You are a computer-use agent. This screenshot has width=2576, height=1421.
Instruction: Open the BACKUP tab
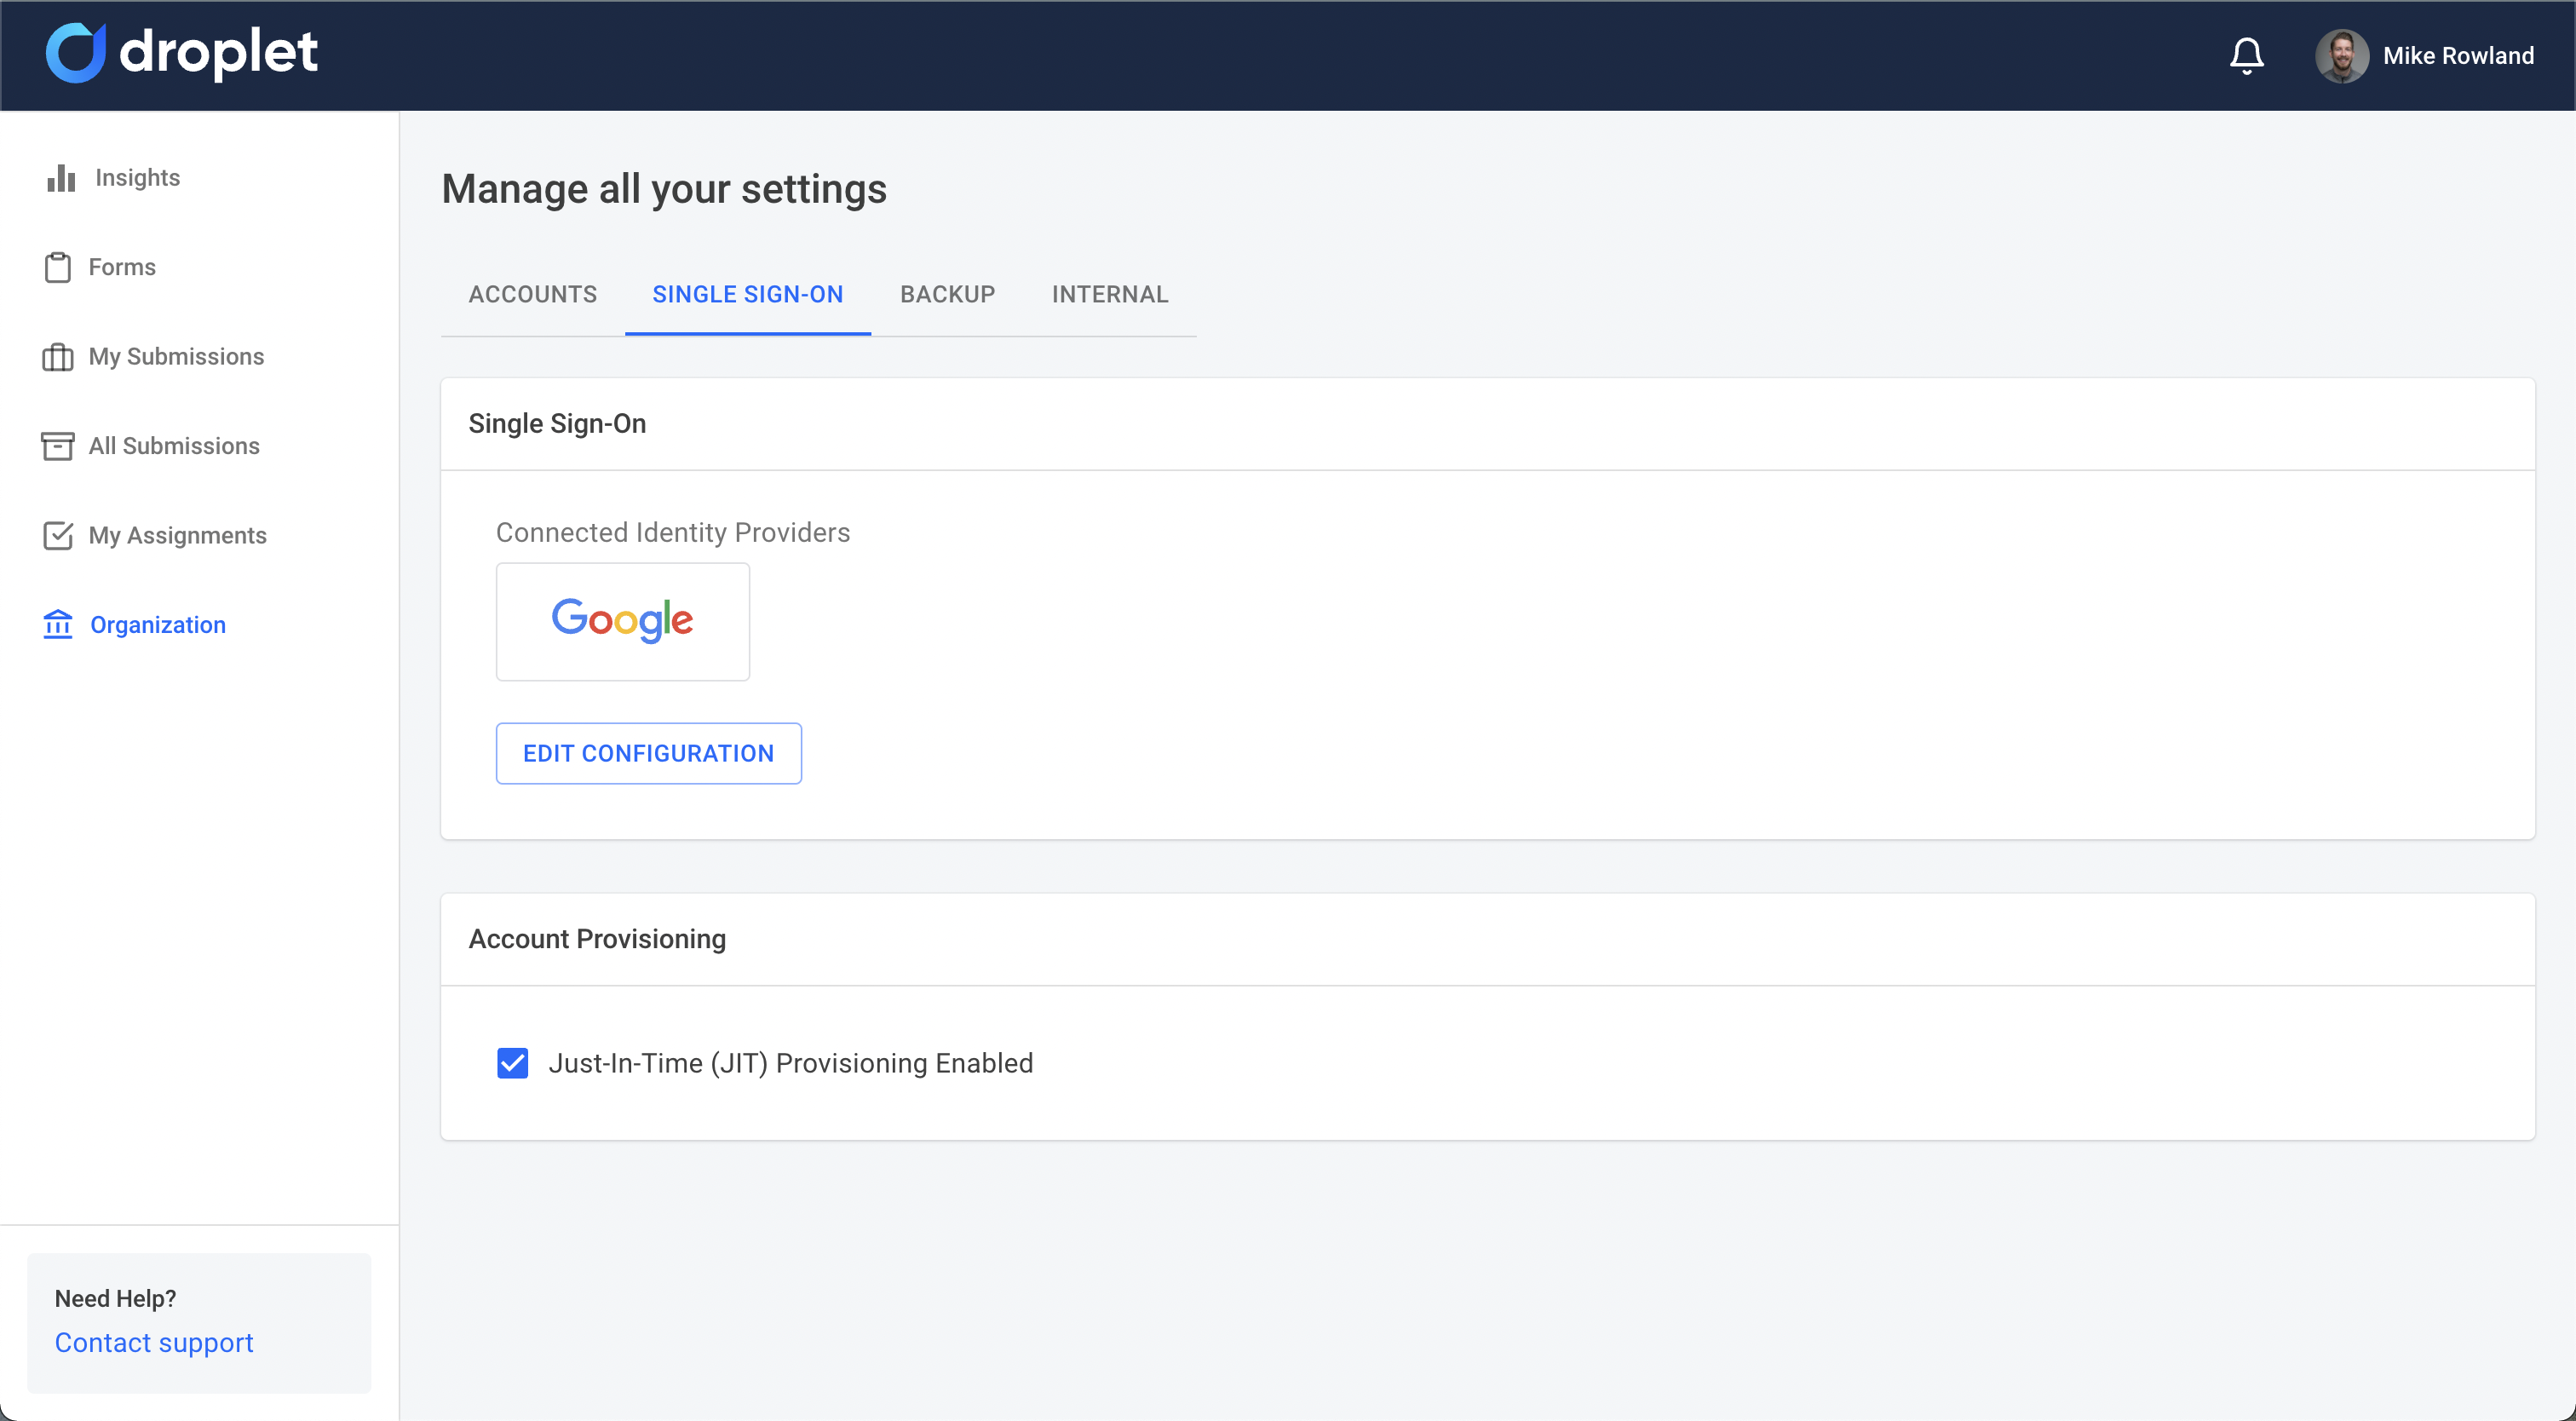coord(947,294)
